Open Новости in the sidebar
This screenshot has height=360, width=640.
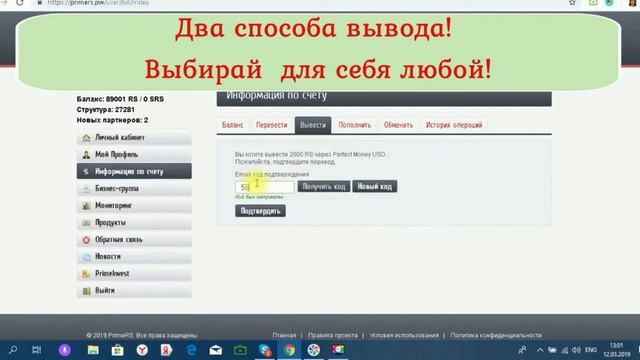pyautogui.click(x=134, y=257)
